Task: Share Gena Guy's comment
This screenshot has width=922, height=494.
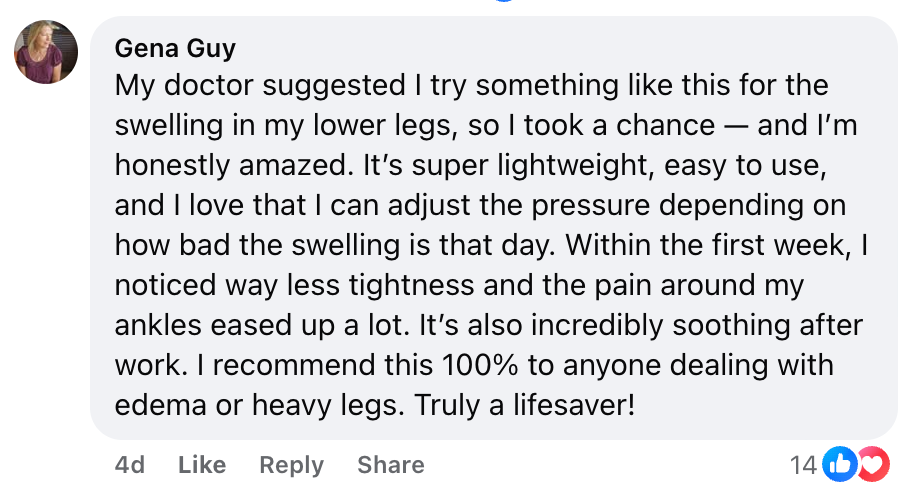Action: (390, 465)
